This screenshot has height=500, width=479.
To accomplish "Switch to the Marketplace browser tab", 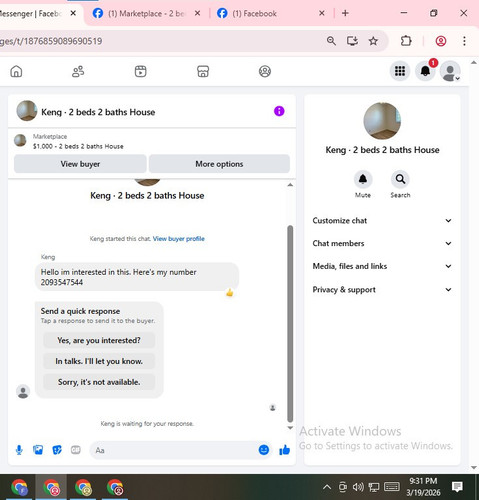I will coord(147,14).
